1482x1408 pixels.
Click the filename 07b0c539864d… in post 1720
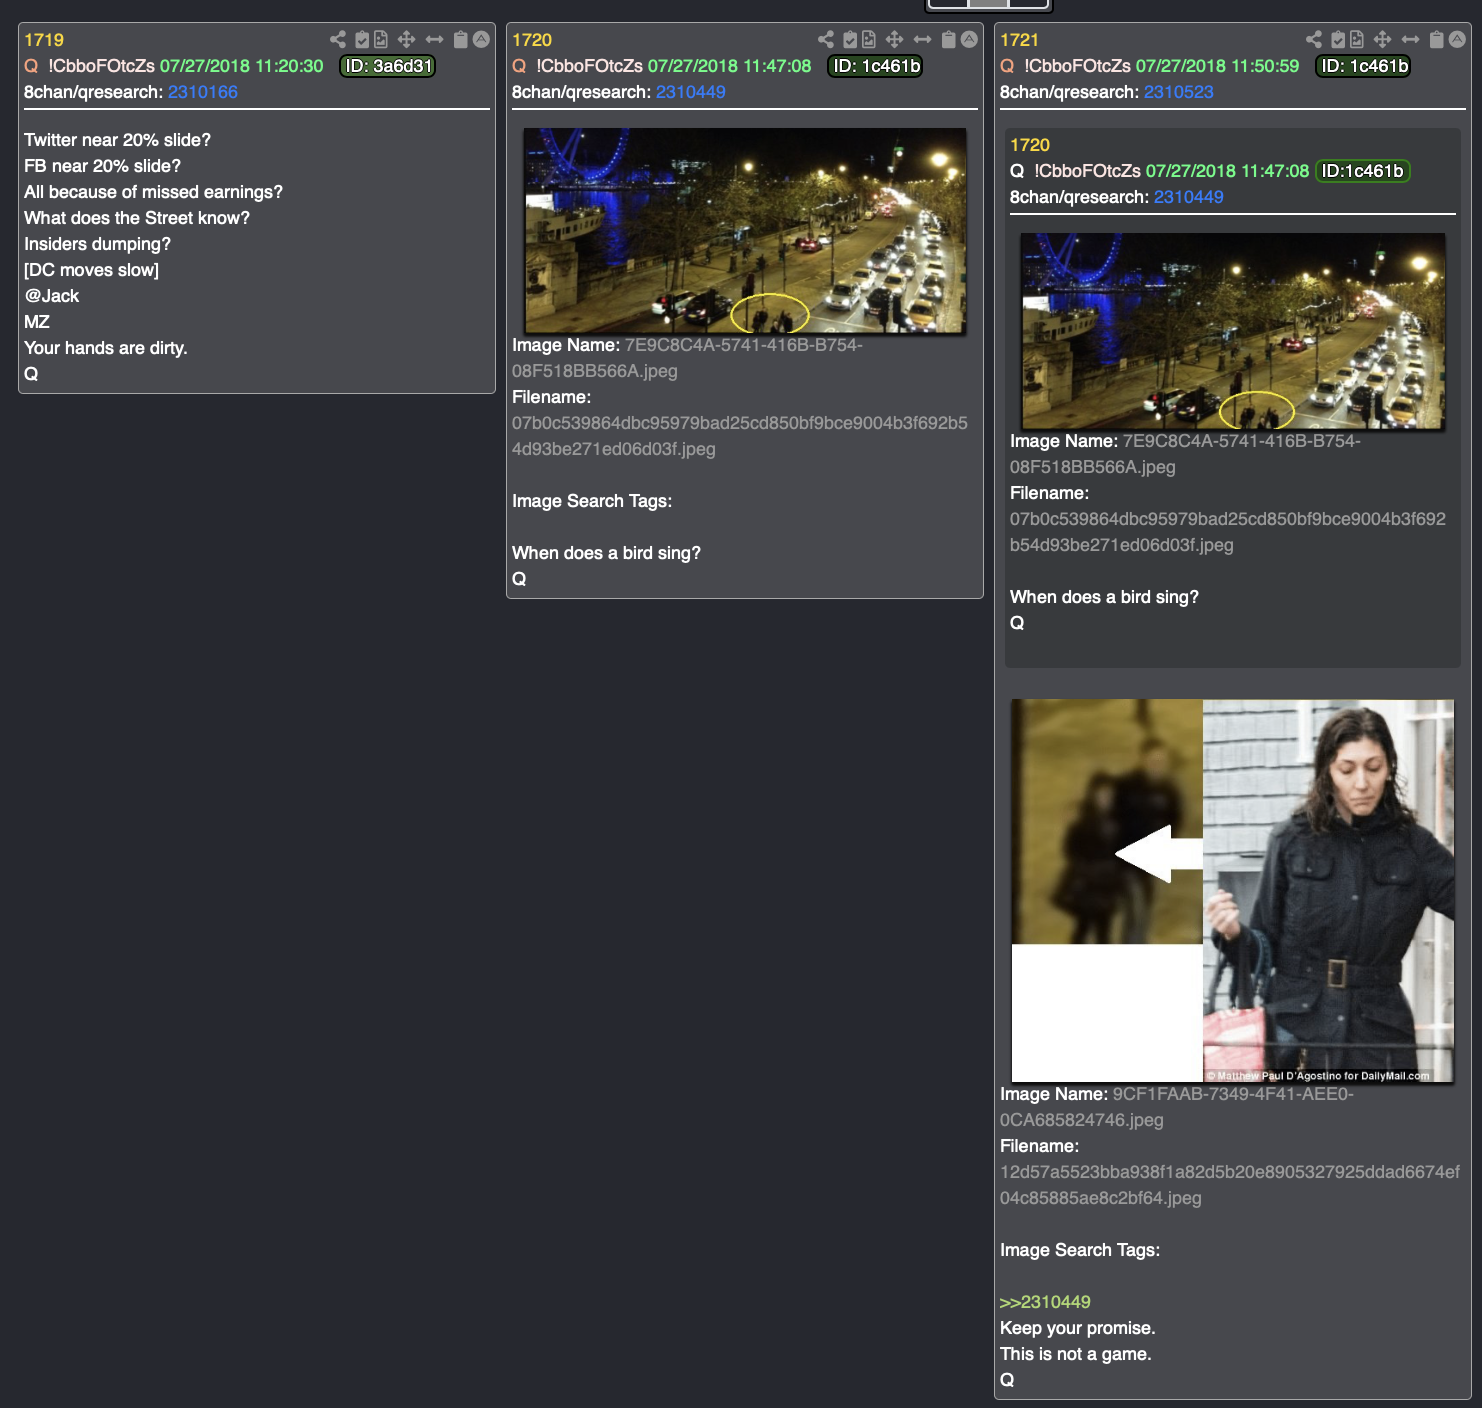(x=740, y=436)
